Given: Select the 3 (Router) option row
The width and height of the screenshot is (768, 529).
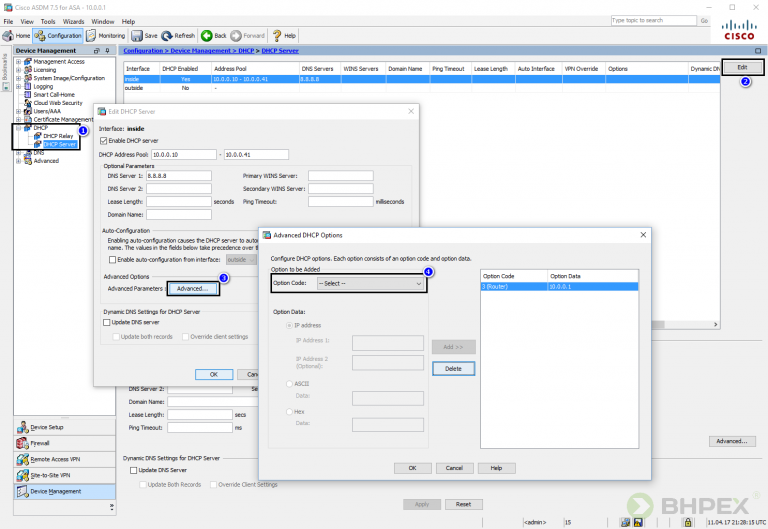Looking at the screenshot, I should tap(560, 286).
